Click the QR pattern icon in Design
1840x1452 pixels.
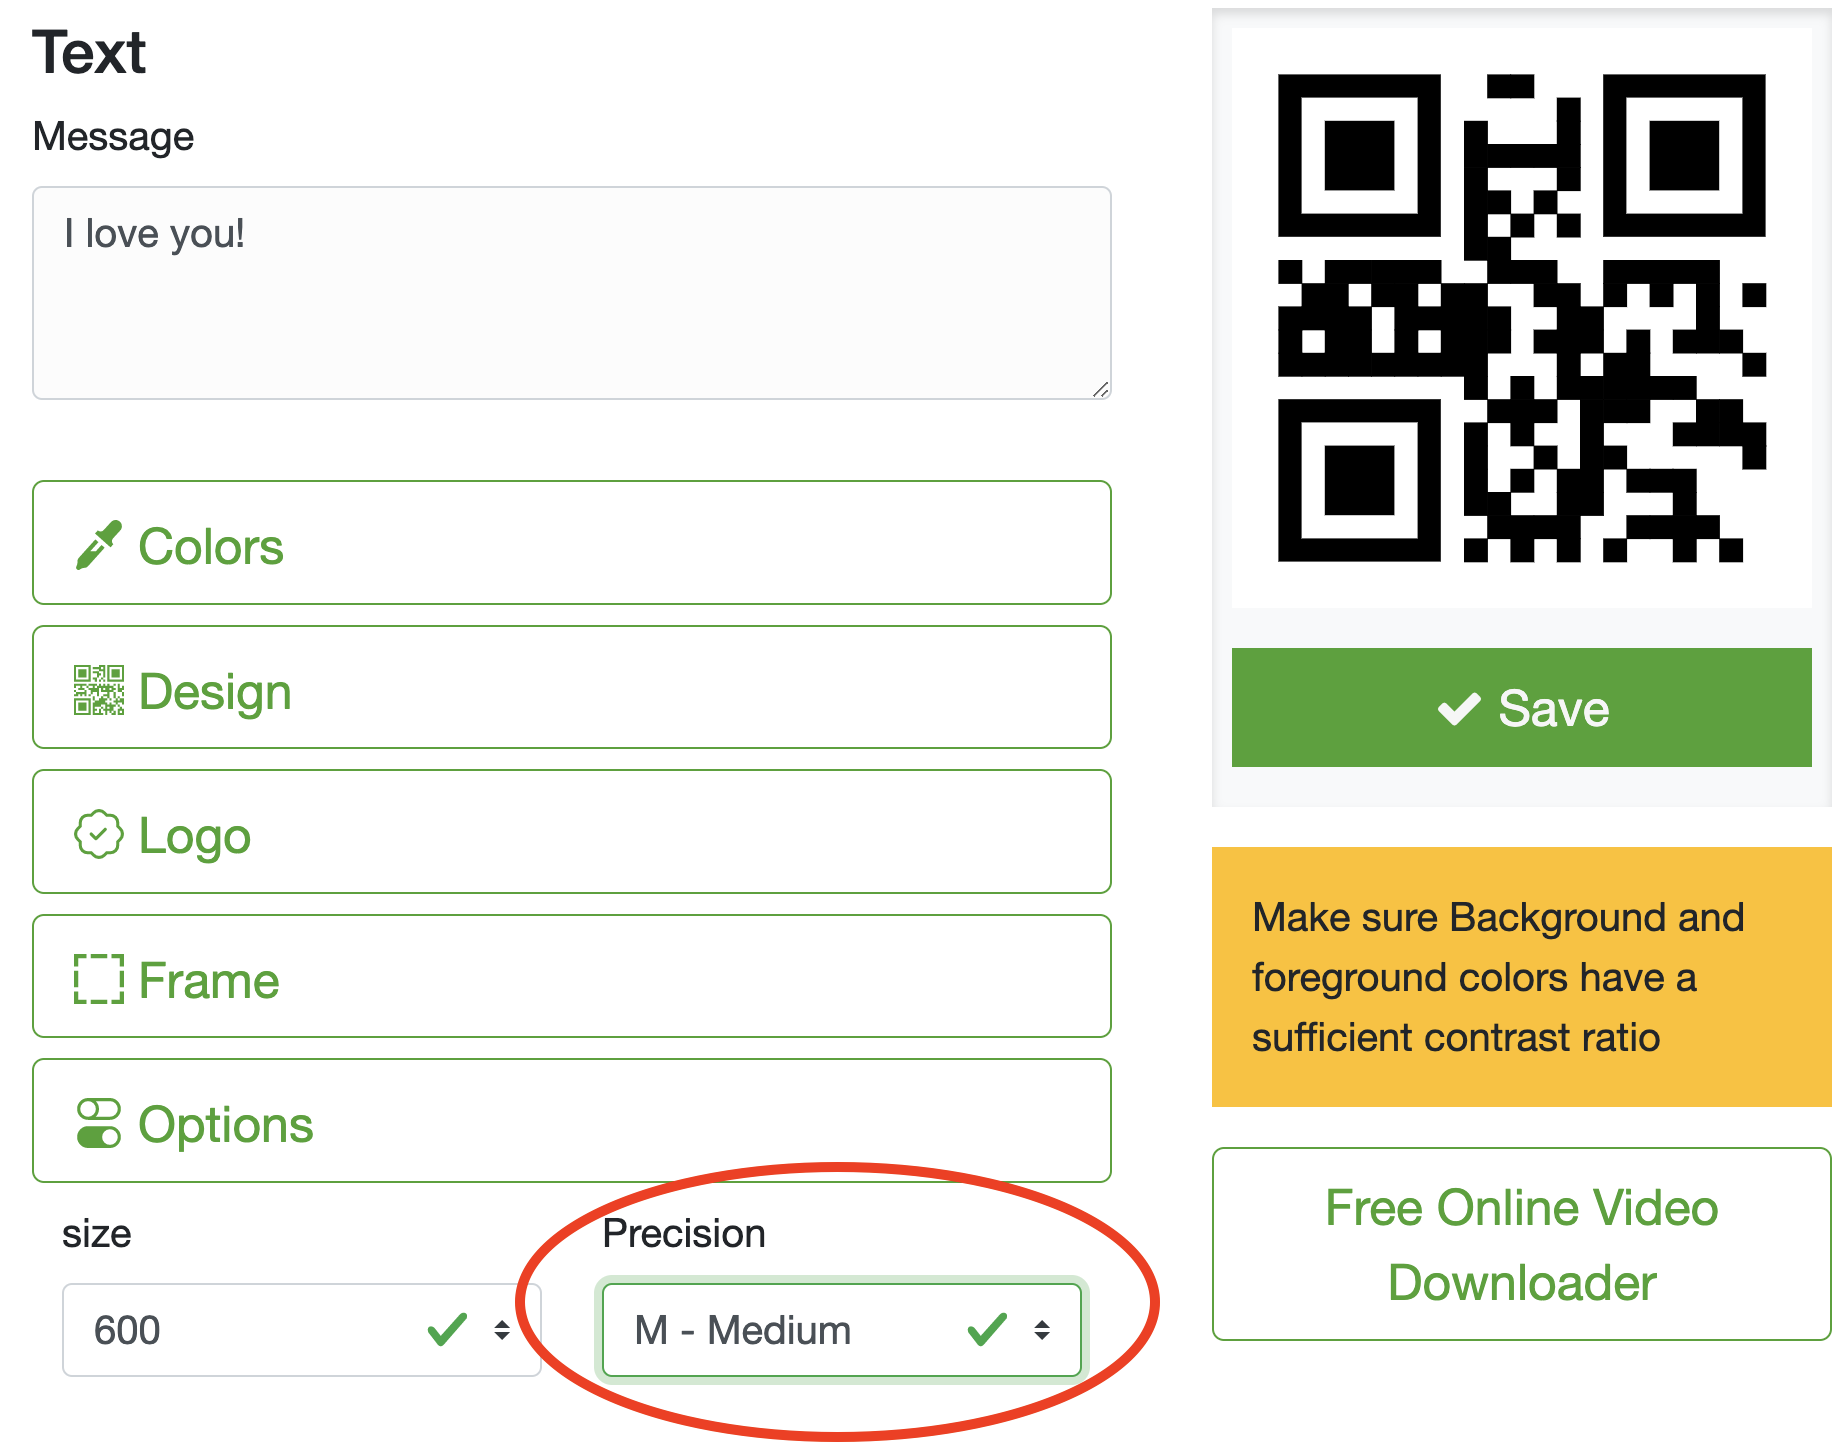pos(99,690)
